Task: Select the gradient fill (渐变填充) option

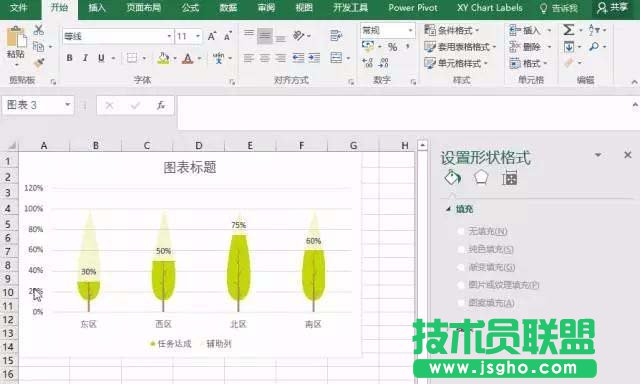Action: point(487,267)
